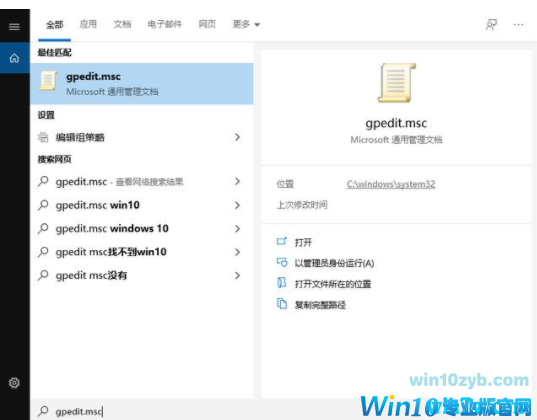The image size is (537, 420).
Task: Click the run as administrator shield icon
Action: (282, 262)
